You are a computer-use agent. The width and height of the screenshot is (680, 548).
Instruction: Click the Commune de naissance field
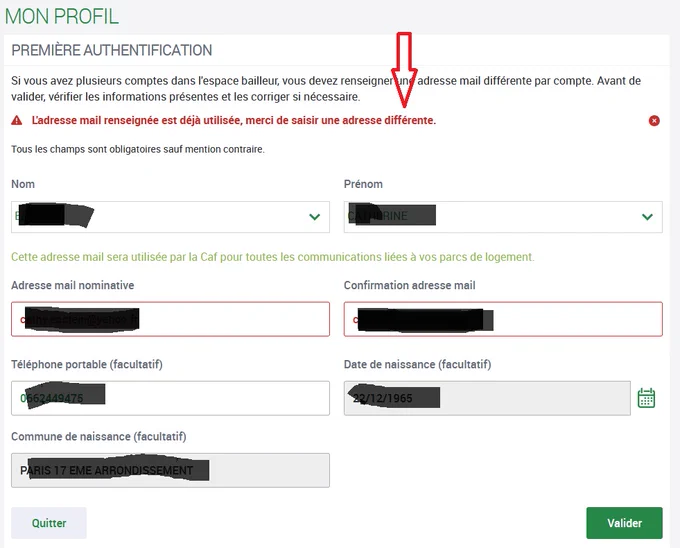[170, 470]
